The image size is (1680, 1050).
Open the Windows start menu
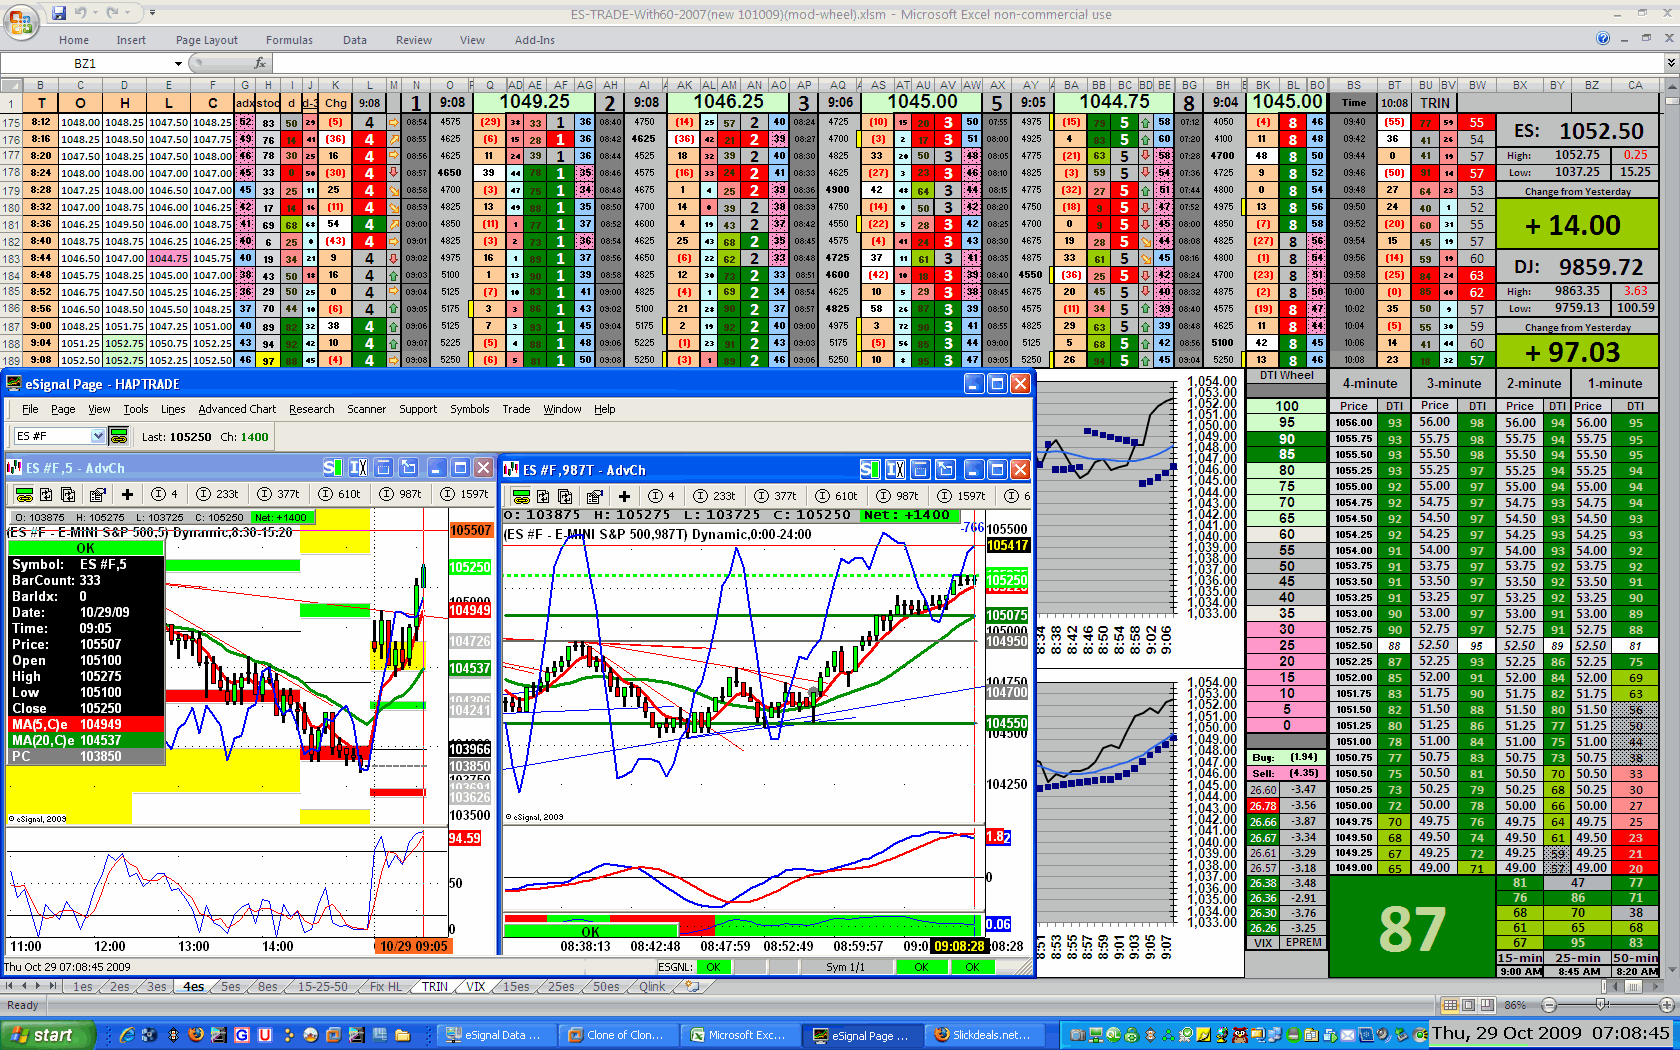click(49, 1035)
